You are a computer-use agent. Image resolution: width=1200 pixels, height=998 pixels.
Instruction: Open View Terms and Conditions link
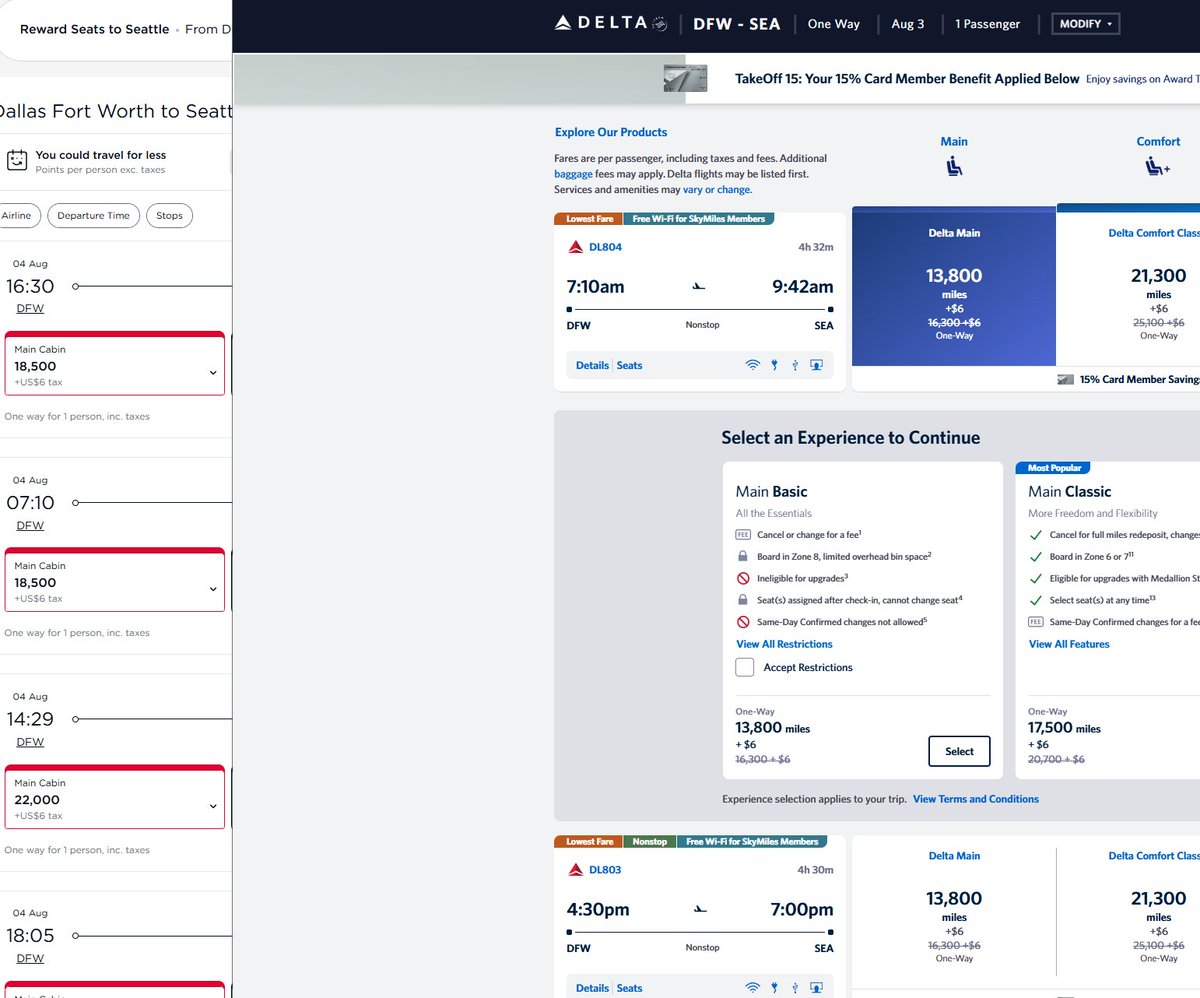point(976,799)
